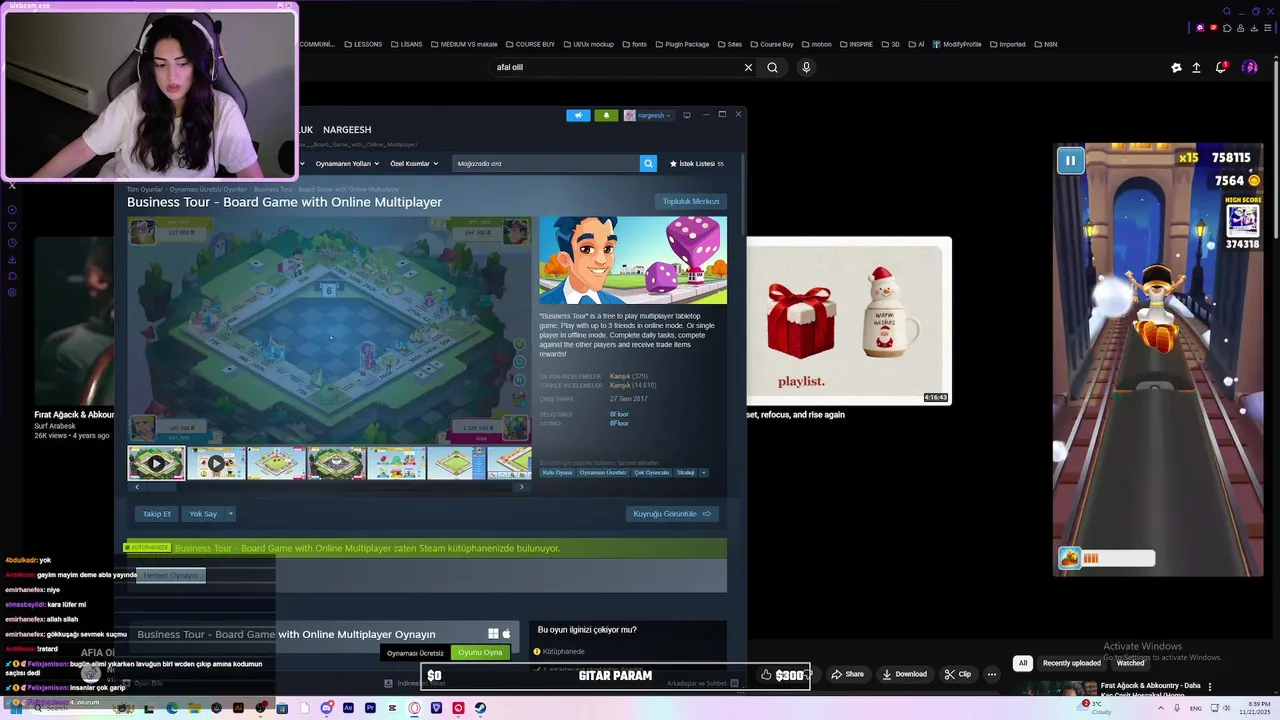Open the COURSE BUY bookmarks folder
The image size is (1280, 720).
tap(530, 44)
